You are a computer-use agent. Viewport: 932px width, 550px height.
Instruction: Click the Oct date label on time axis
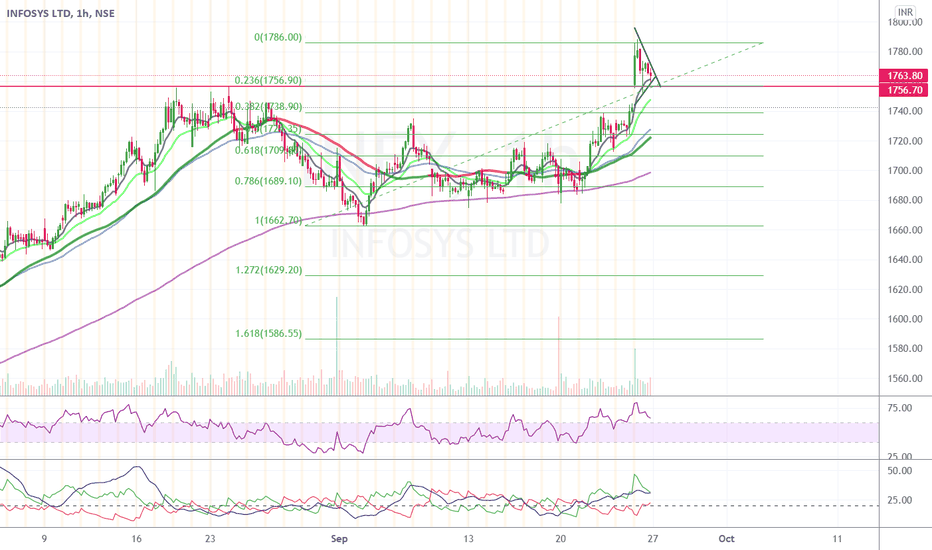(726, 539)
